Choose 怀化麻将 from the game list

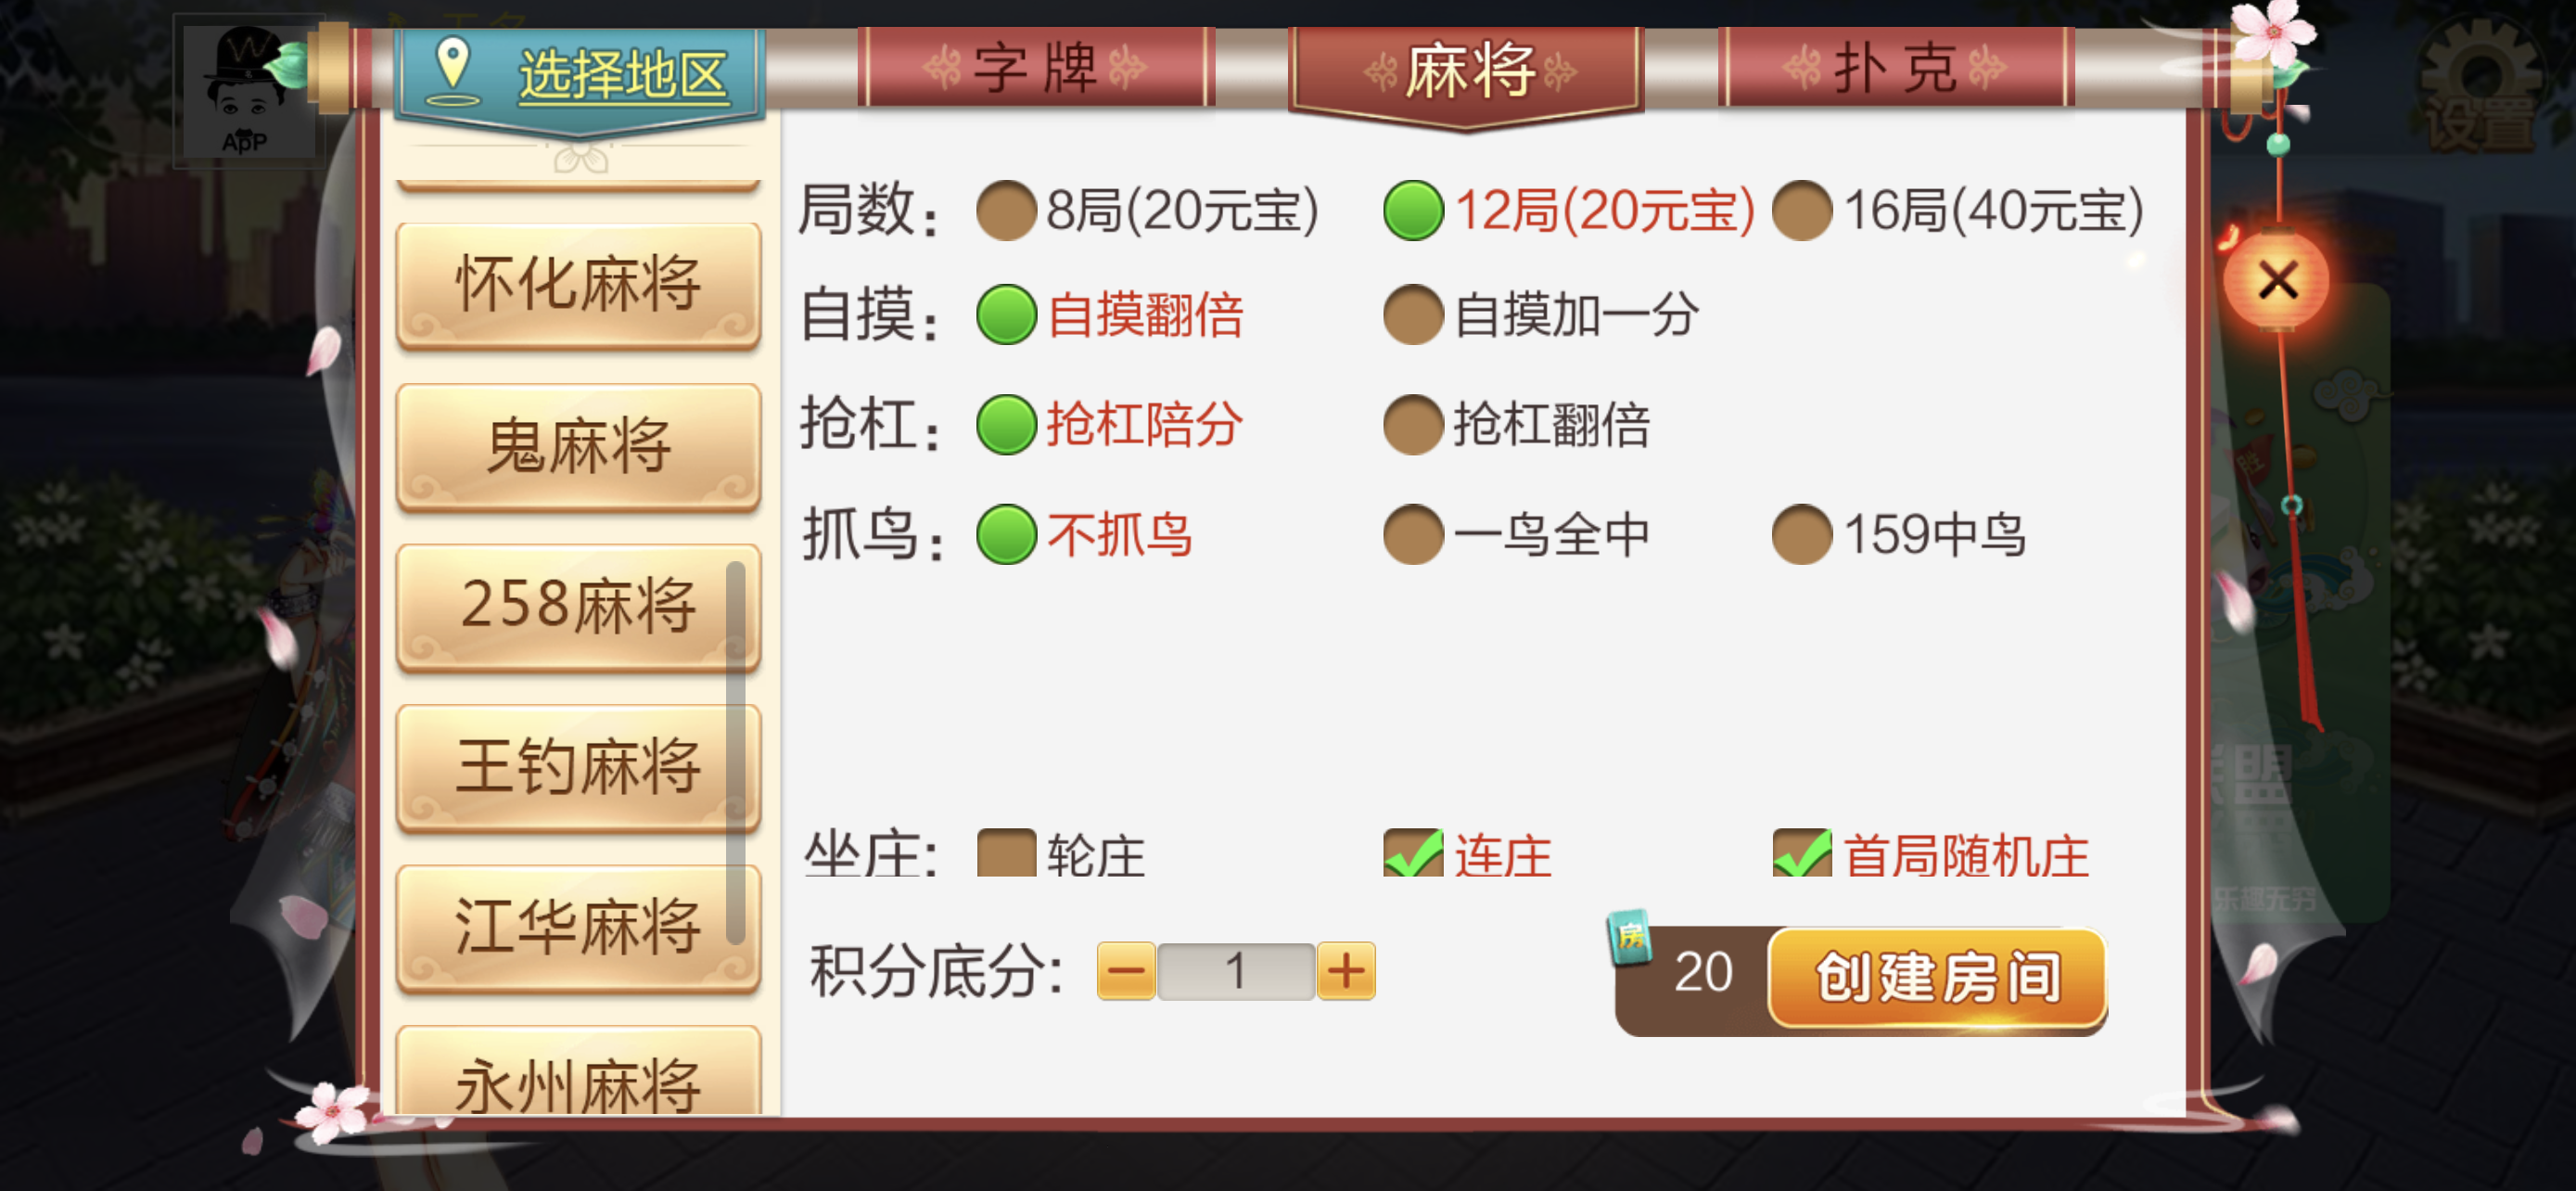point(579,285)
